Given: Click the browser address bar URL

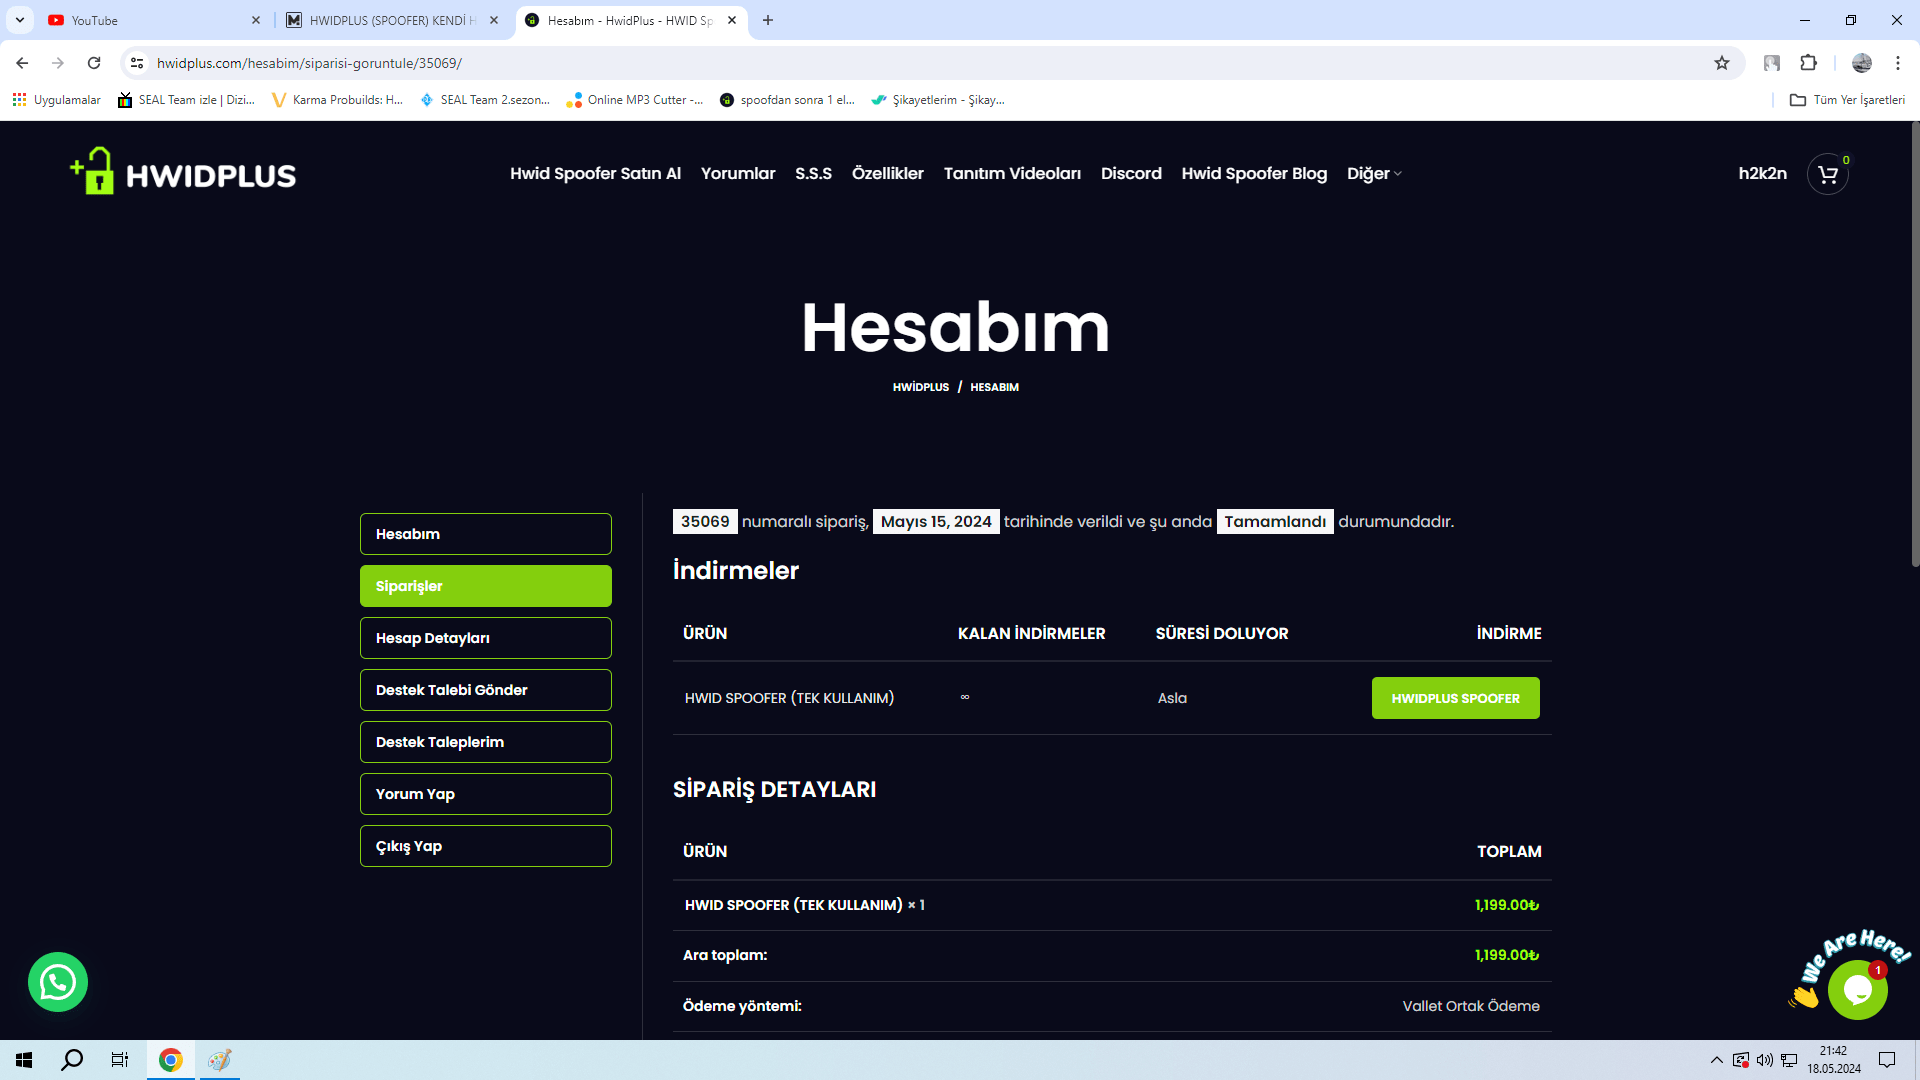Looking at the screenshot, I should tap(309, 63).
